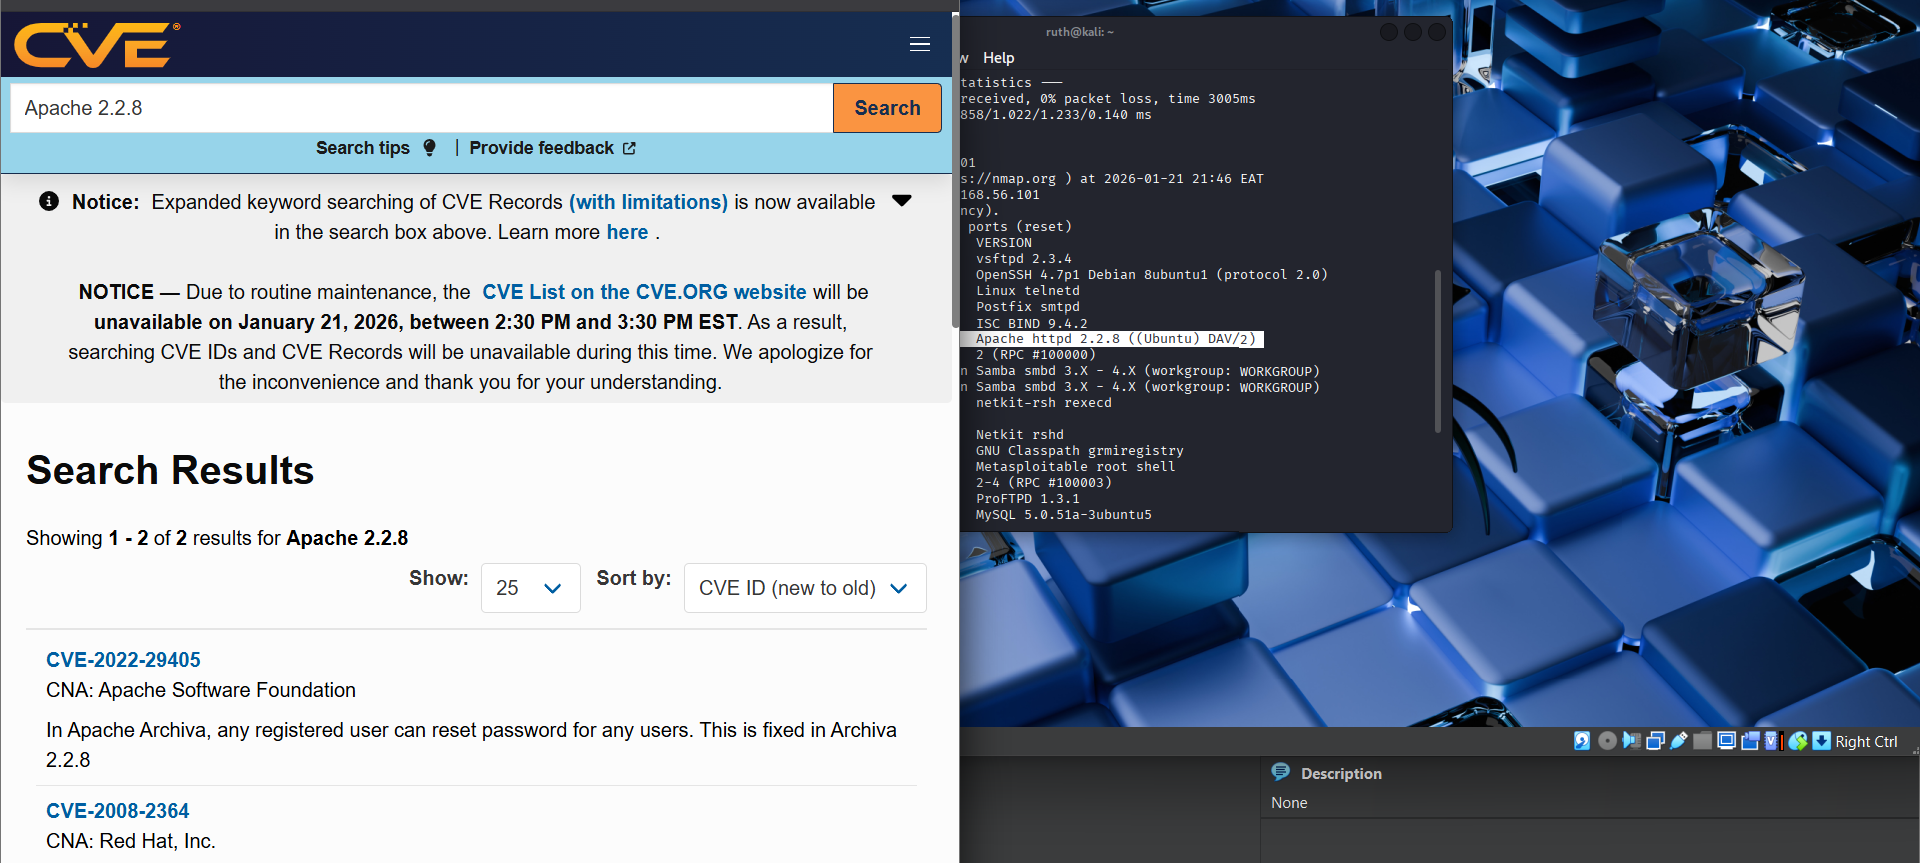Click the network adapters indicator in VirtualBox status bar
The image size is (1920, 863).
(1655, 741)
